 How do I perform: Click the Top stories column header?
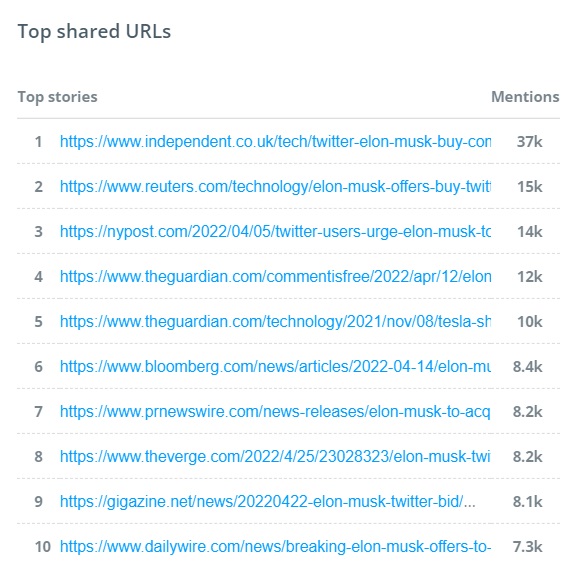57,97
